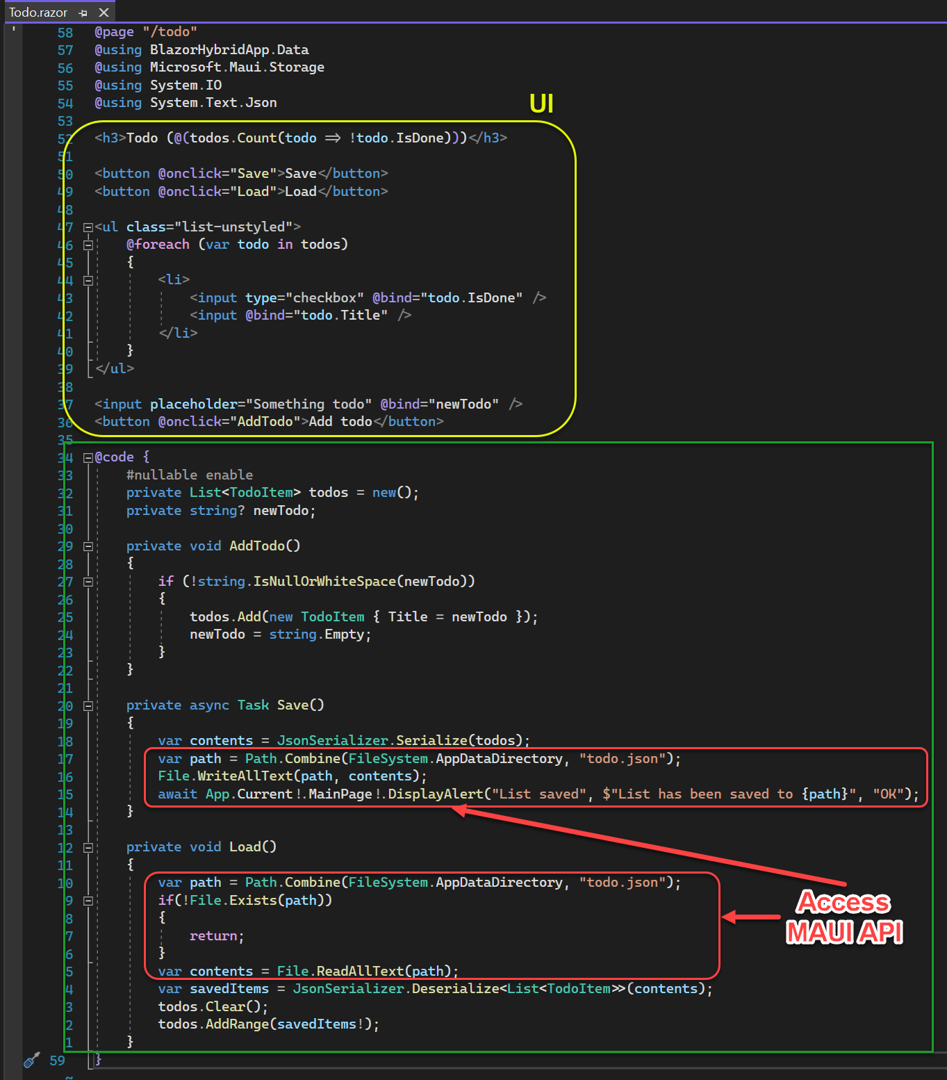Viewport: 947px width, 1080px height.
Task: Click the screwdriver Quick Actions icon
Action: tap(32, 1060)
